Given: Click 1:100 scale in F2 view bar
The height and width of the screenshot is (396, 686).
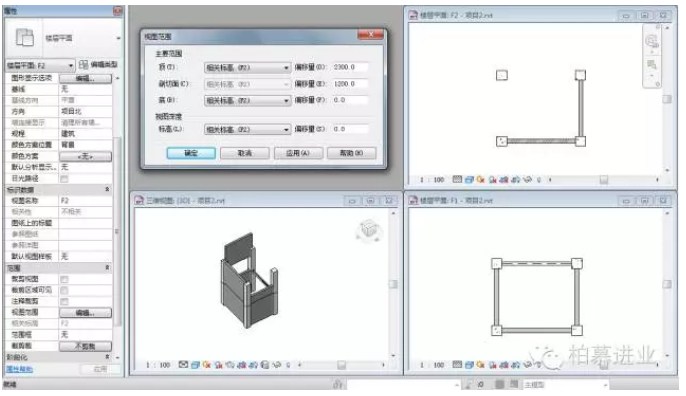Looking at the screenshot, I should 432,180.
